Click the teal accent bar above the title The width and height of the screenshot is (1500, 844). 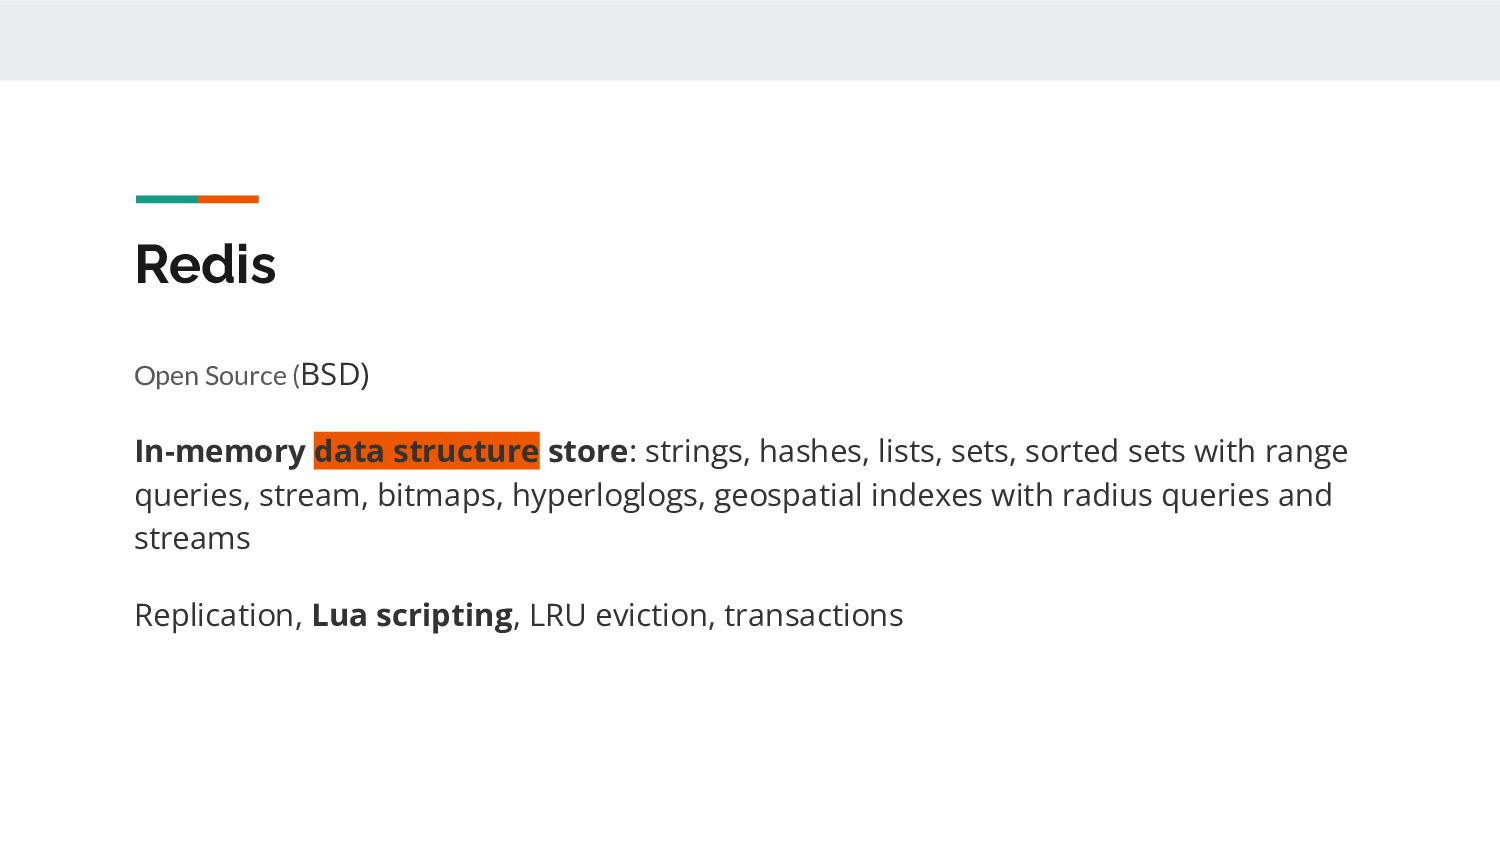[x=166, y=199]
